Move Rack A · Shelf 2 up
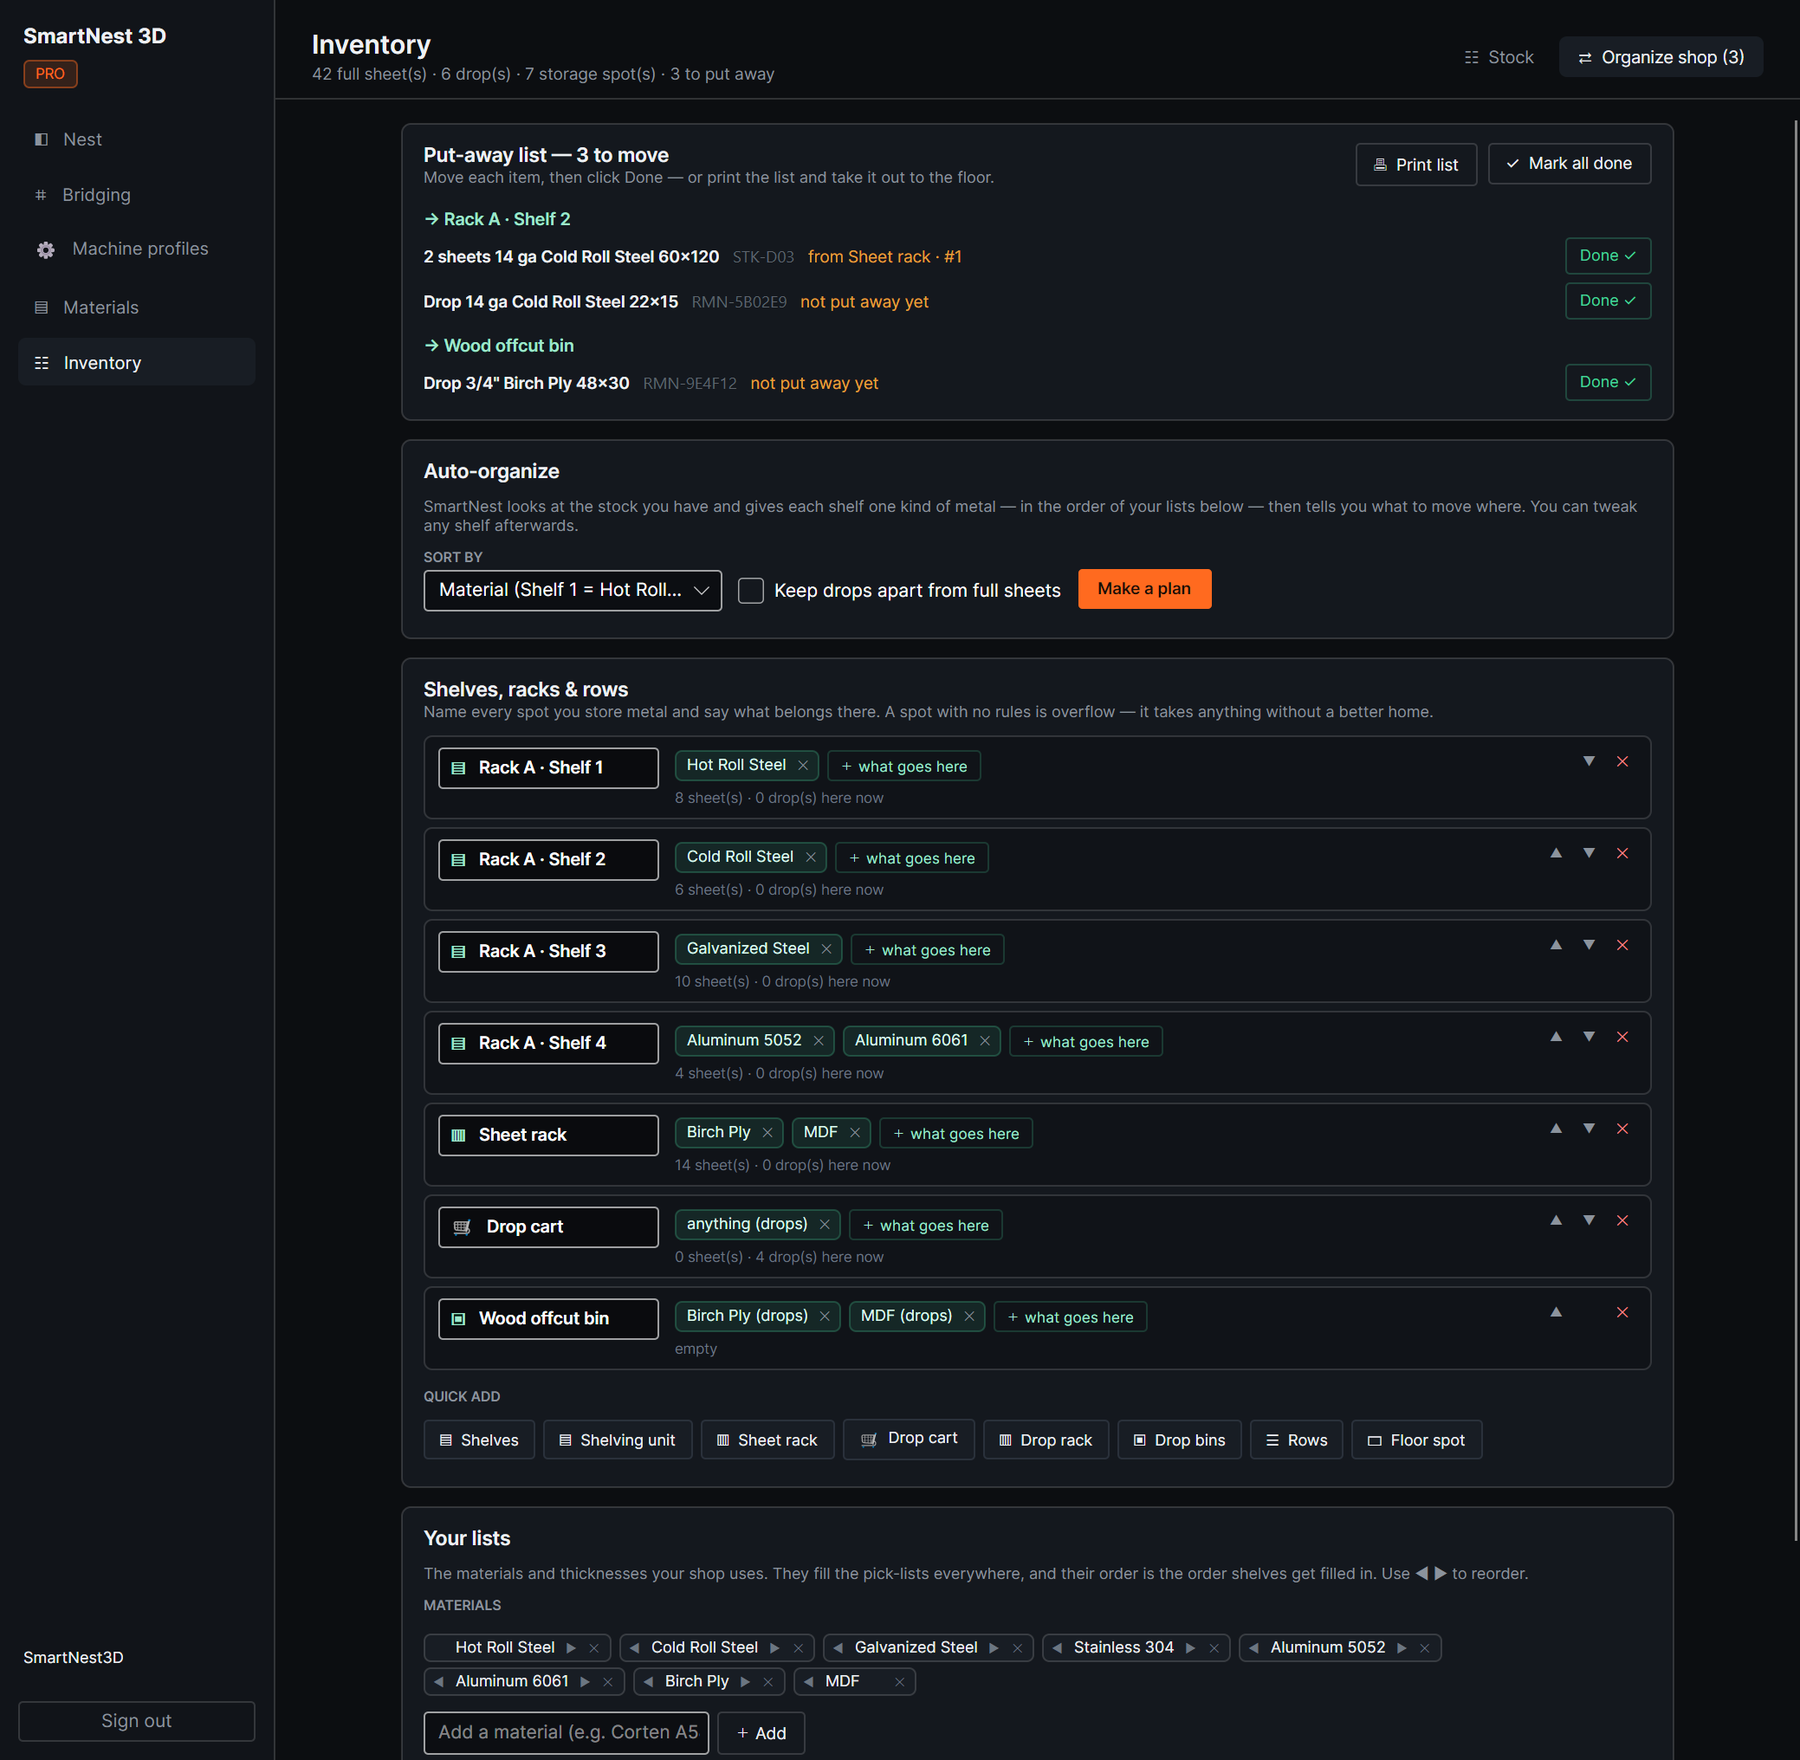This screenshot has height=1760, width=1800. [1556, 854]
